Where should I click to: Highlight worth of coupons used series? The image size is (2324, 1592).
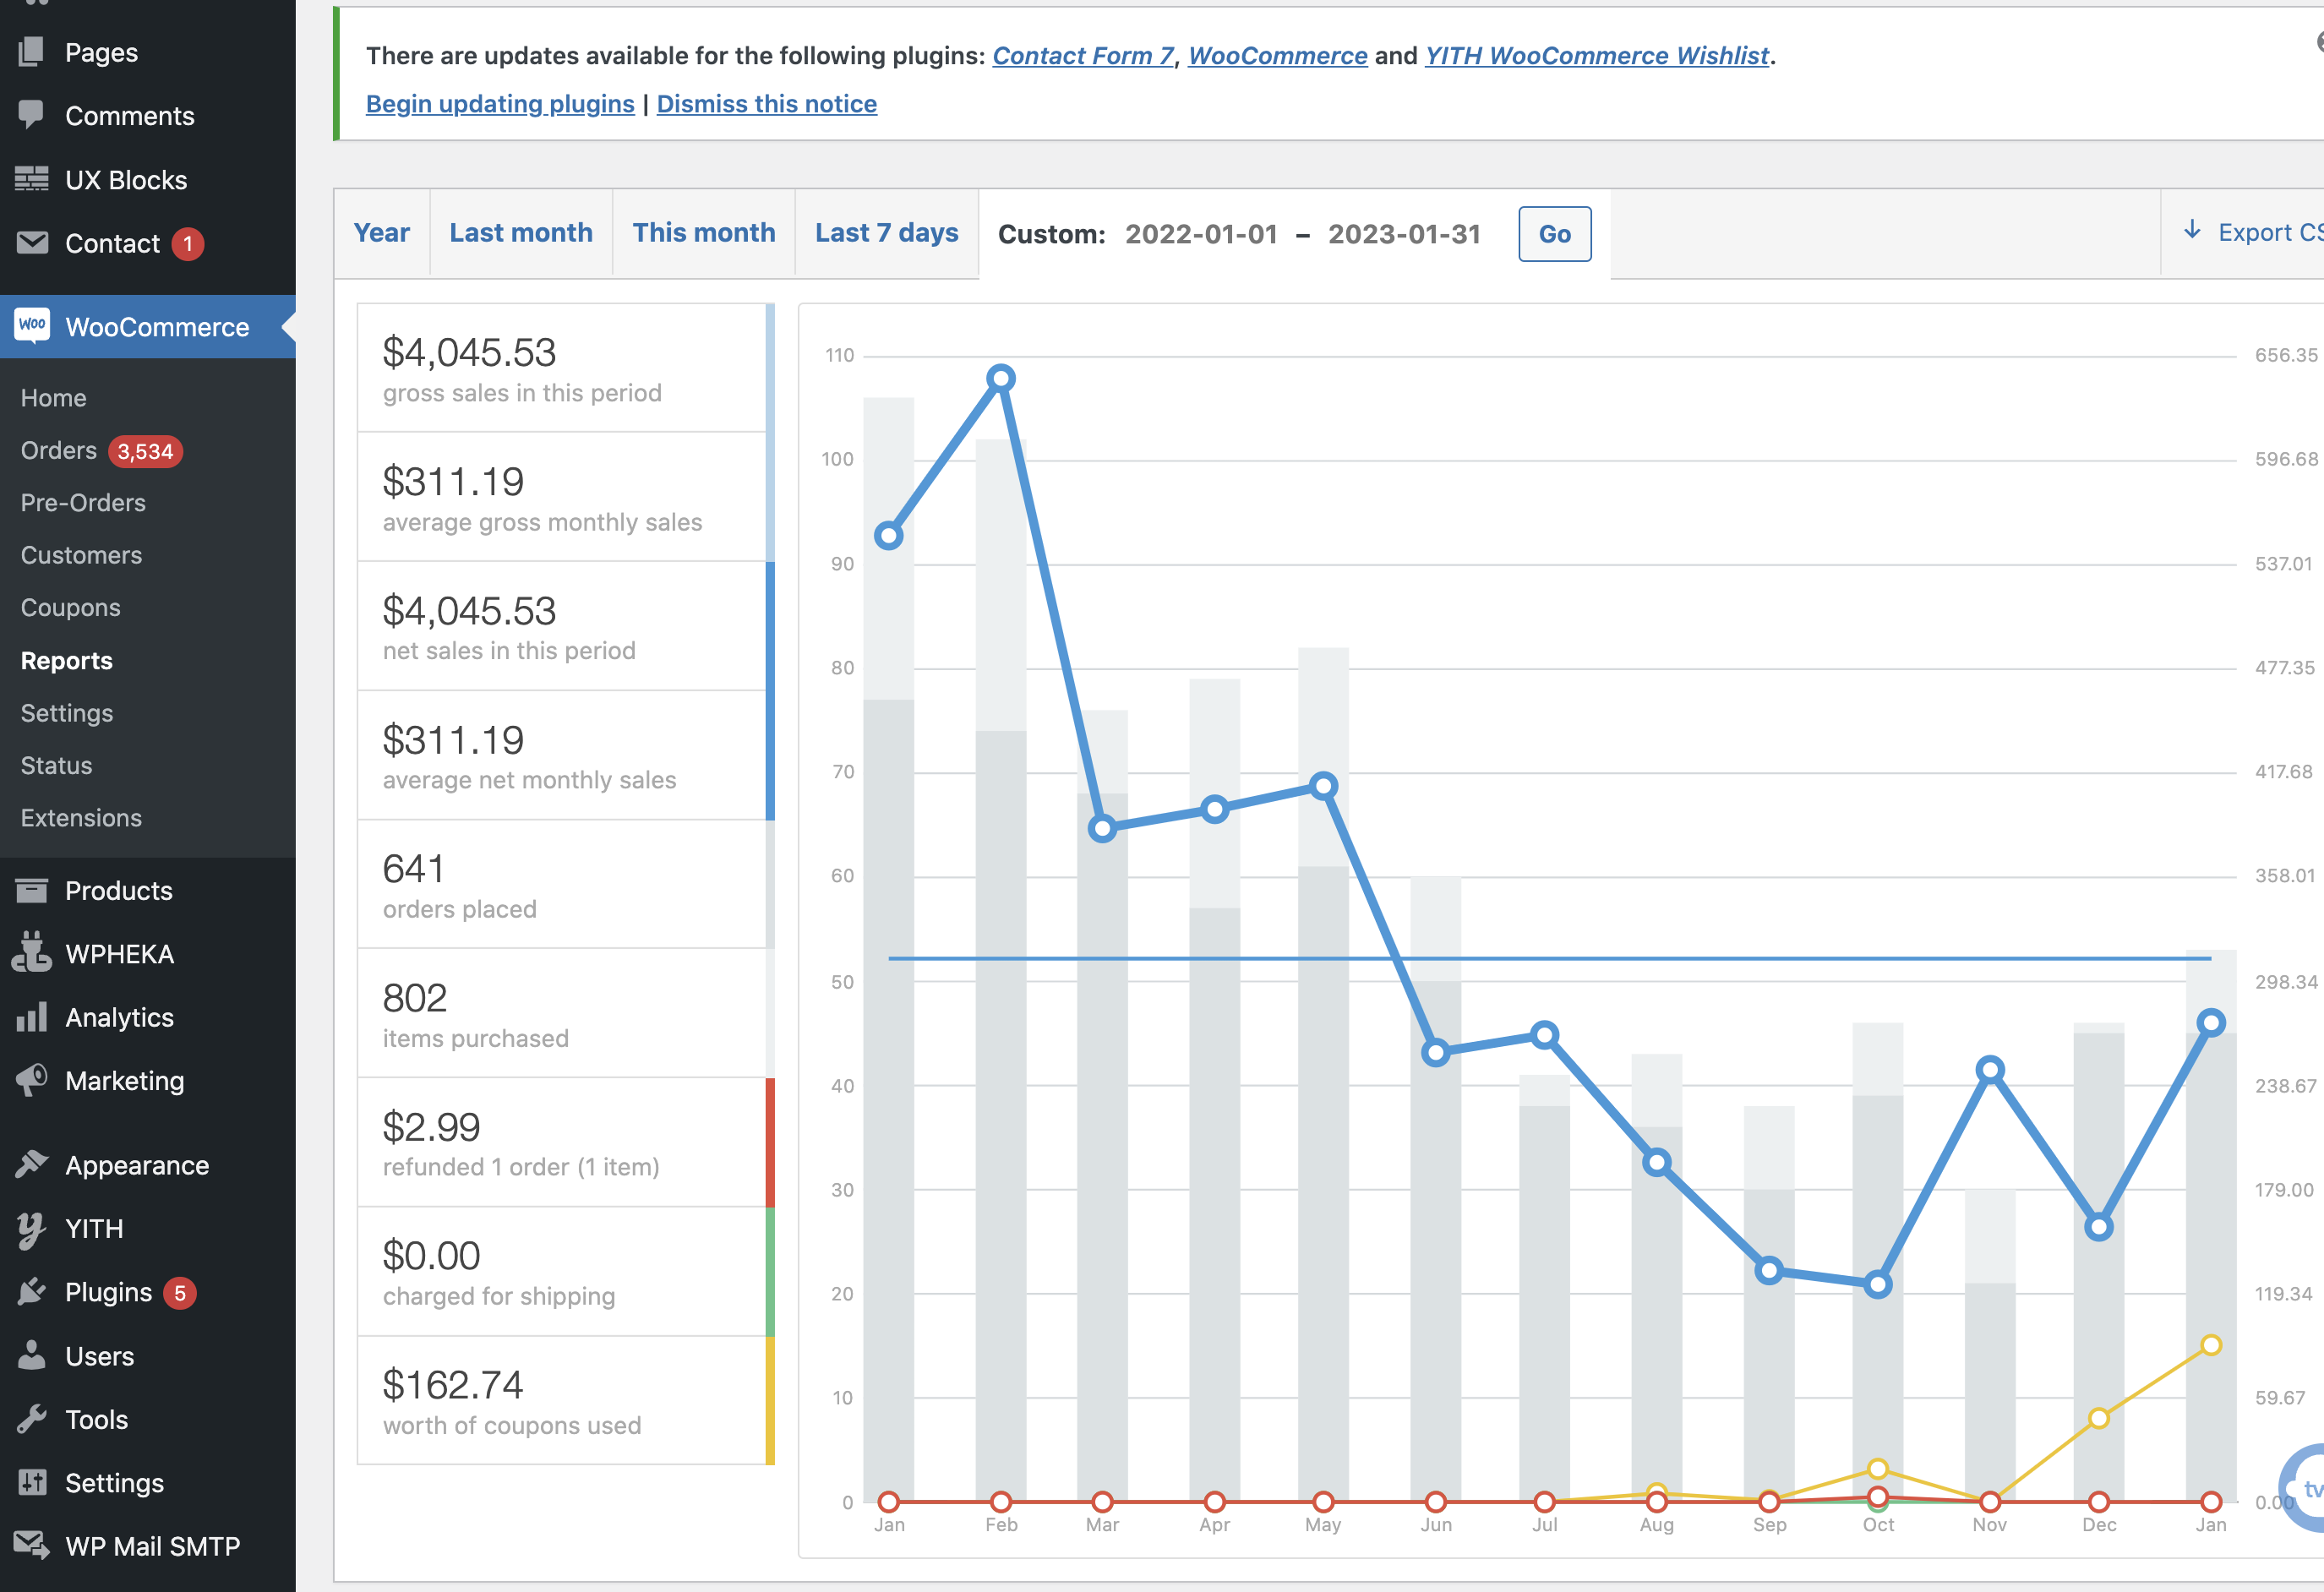566,1400
